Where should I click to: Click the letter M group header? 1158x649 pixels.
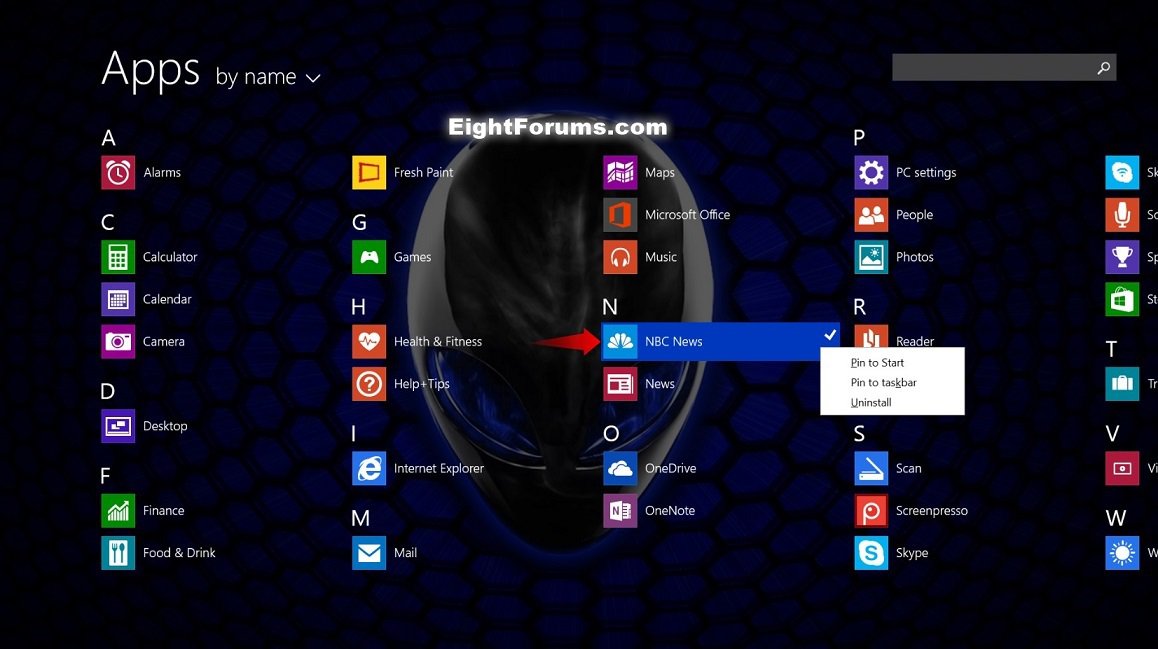(361, 518)
